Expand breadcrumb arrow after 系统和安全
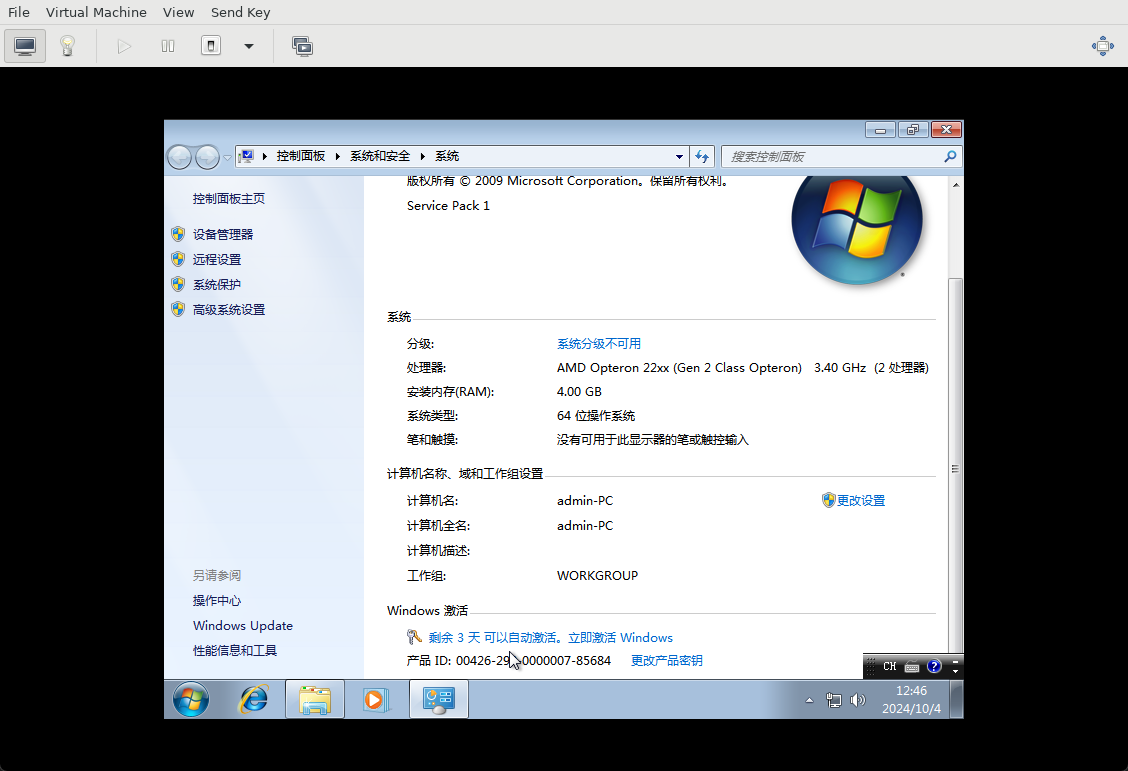 [x=422, y=156]
